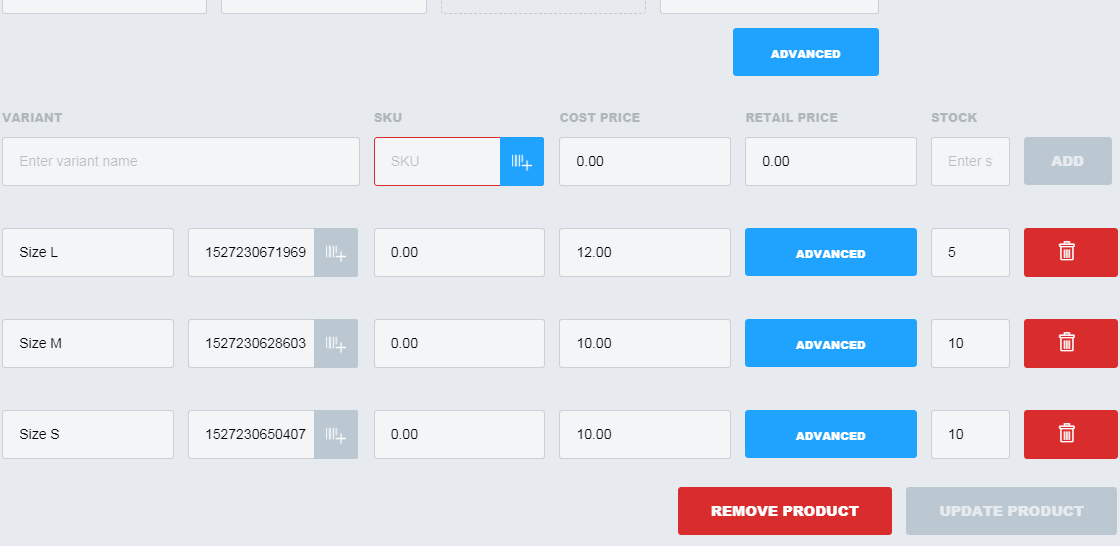Delete the Size M variant with trash icon
The image size is (1120, 546).
[x=1070, y=343]
